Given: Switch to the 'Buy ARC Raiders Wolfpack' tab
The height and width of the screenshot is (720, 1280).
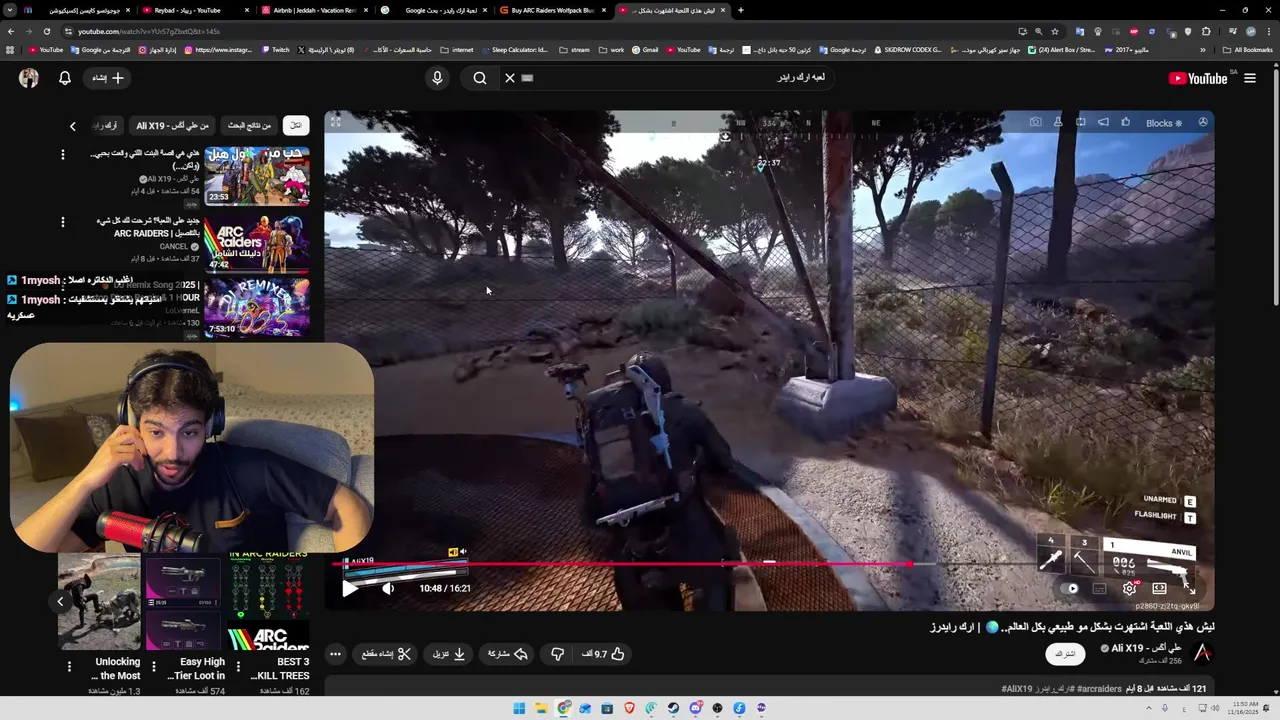Looking at the screenshot, I should coord(553,10).
